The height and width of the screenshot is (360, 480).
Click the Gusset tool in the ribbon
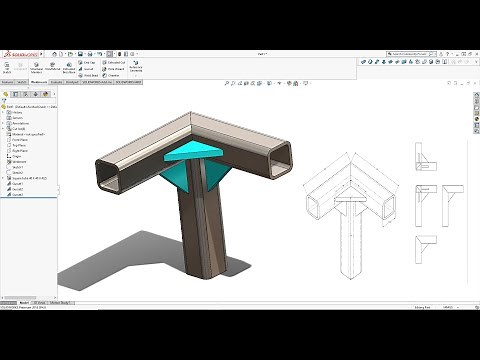(86, 69)
